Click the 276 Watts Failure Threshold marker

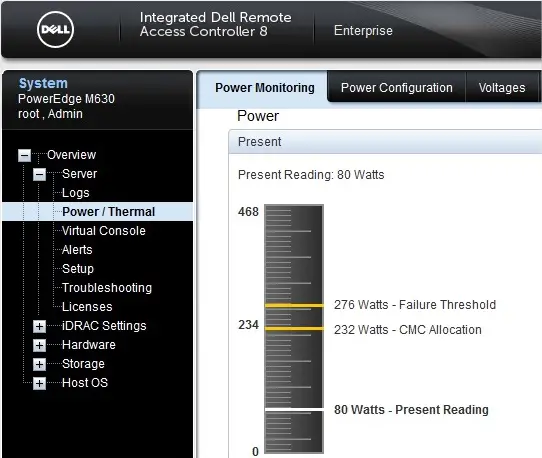[294, 306]
